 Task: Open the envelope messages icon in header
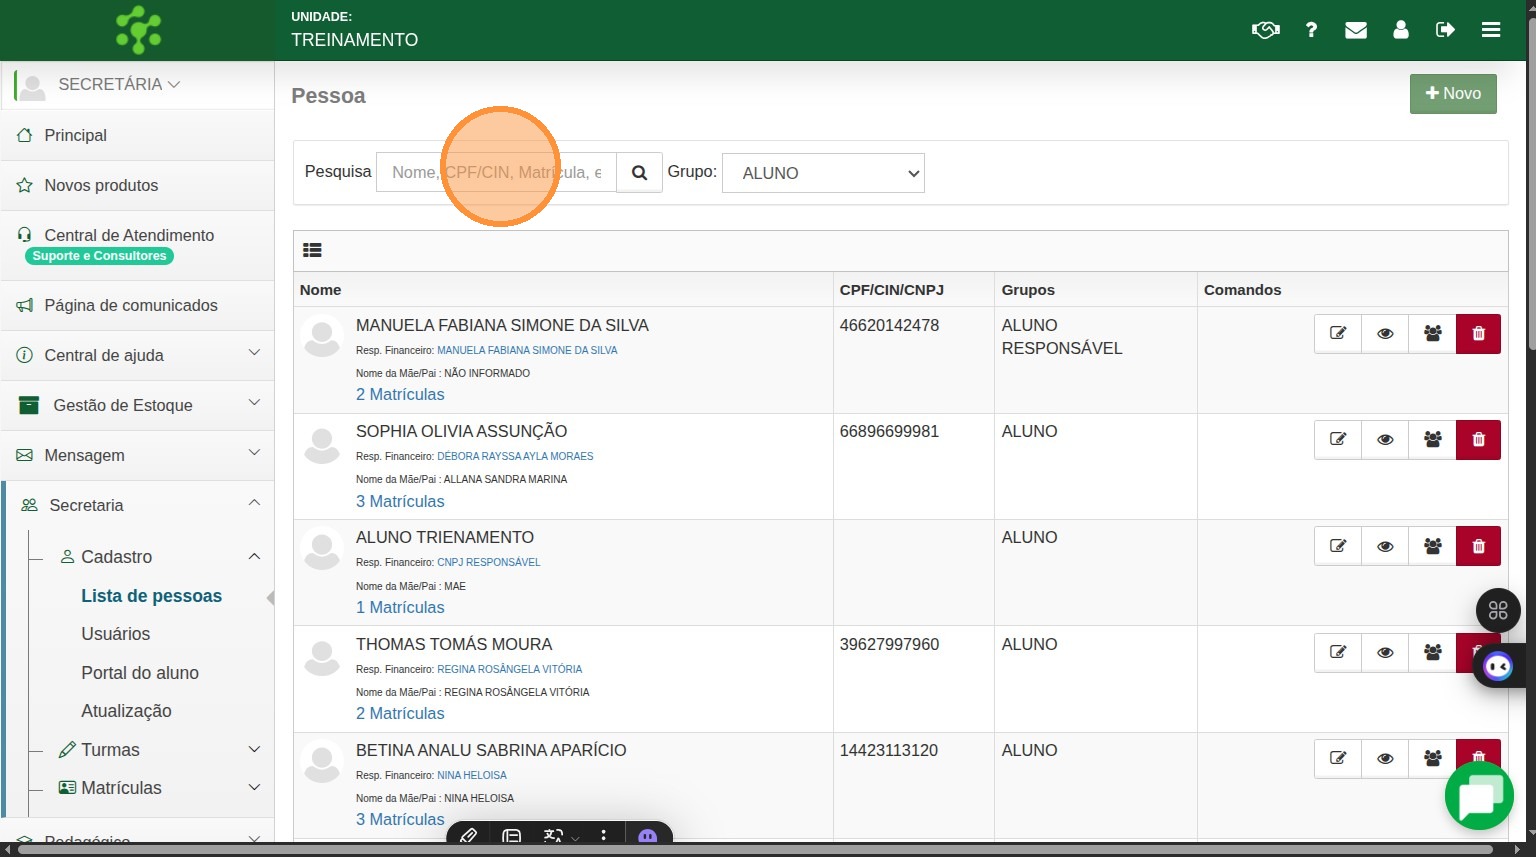coord(1355,30)
